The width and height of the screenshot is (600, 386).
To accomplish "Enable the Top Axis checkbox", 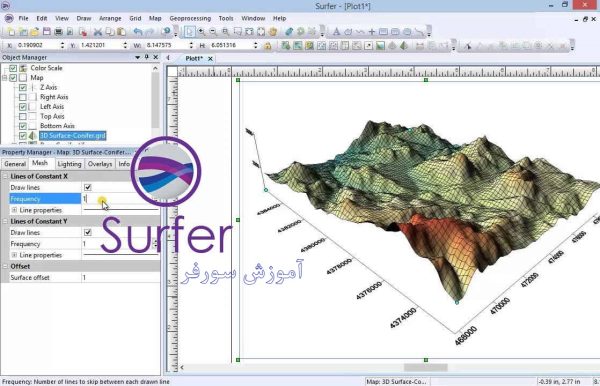I will [23, 116].
